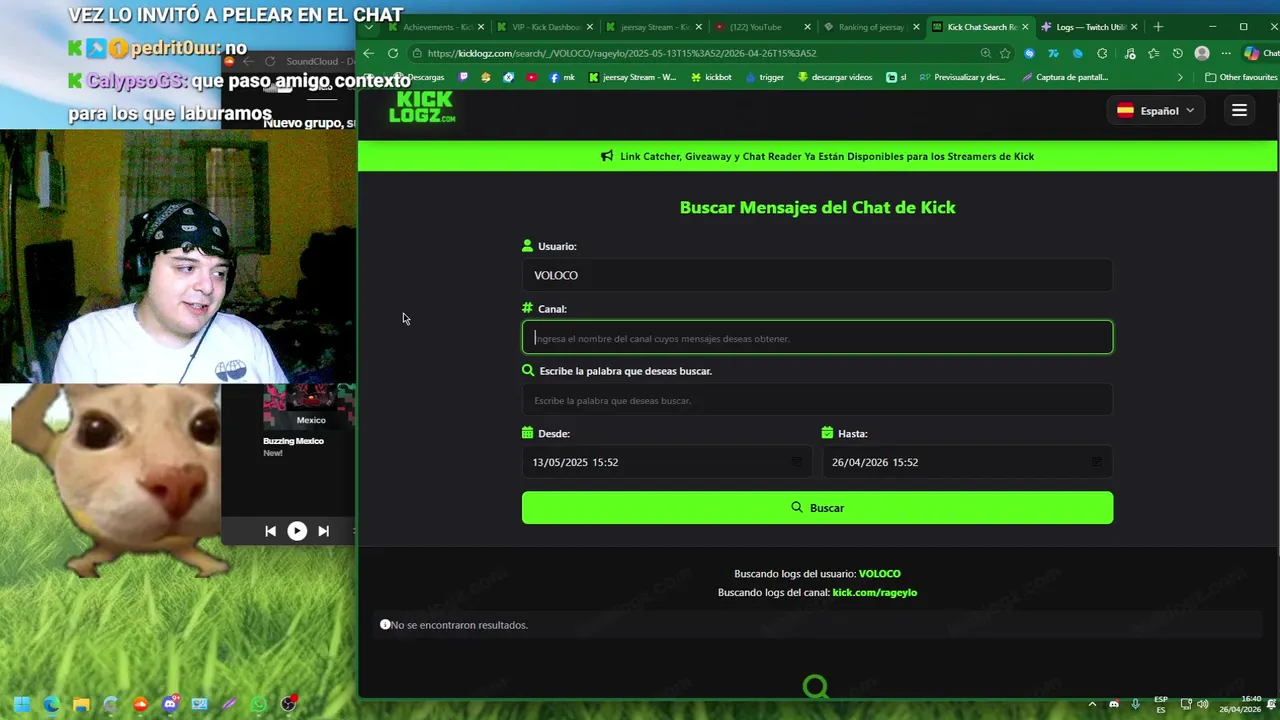Click the Buzzing Mexico playlist thumbnail

tap(309, 407)
